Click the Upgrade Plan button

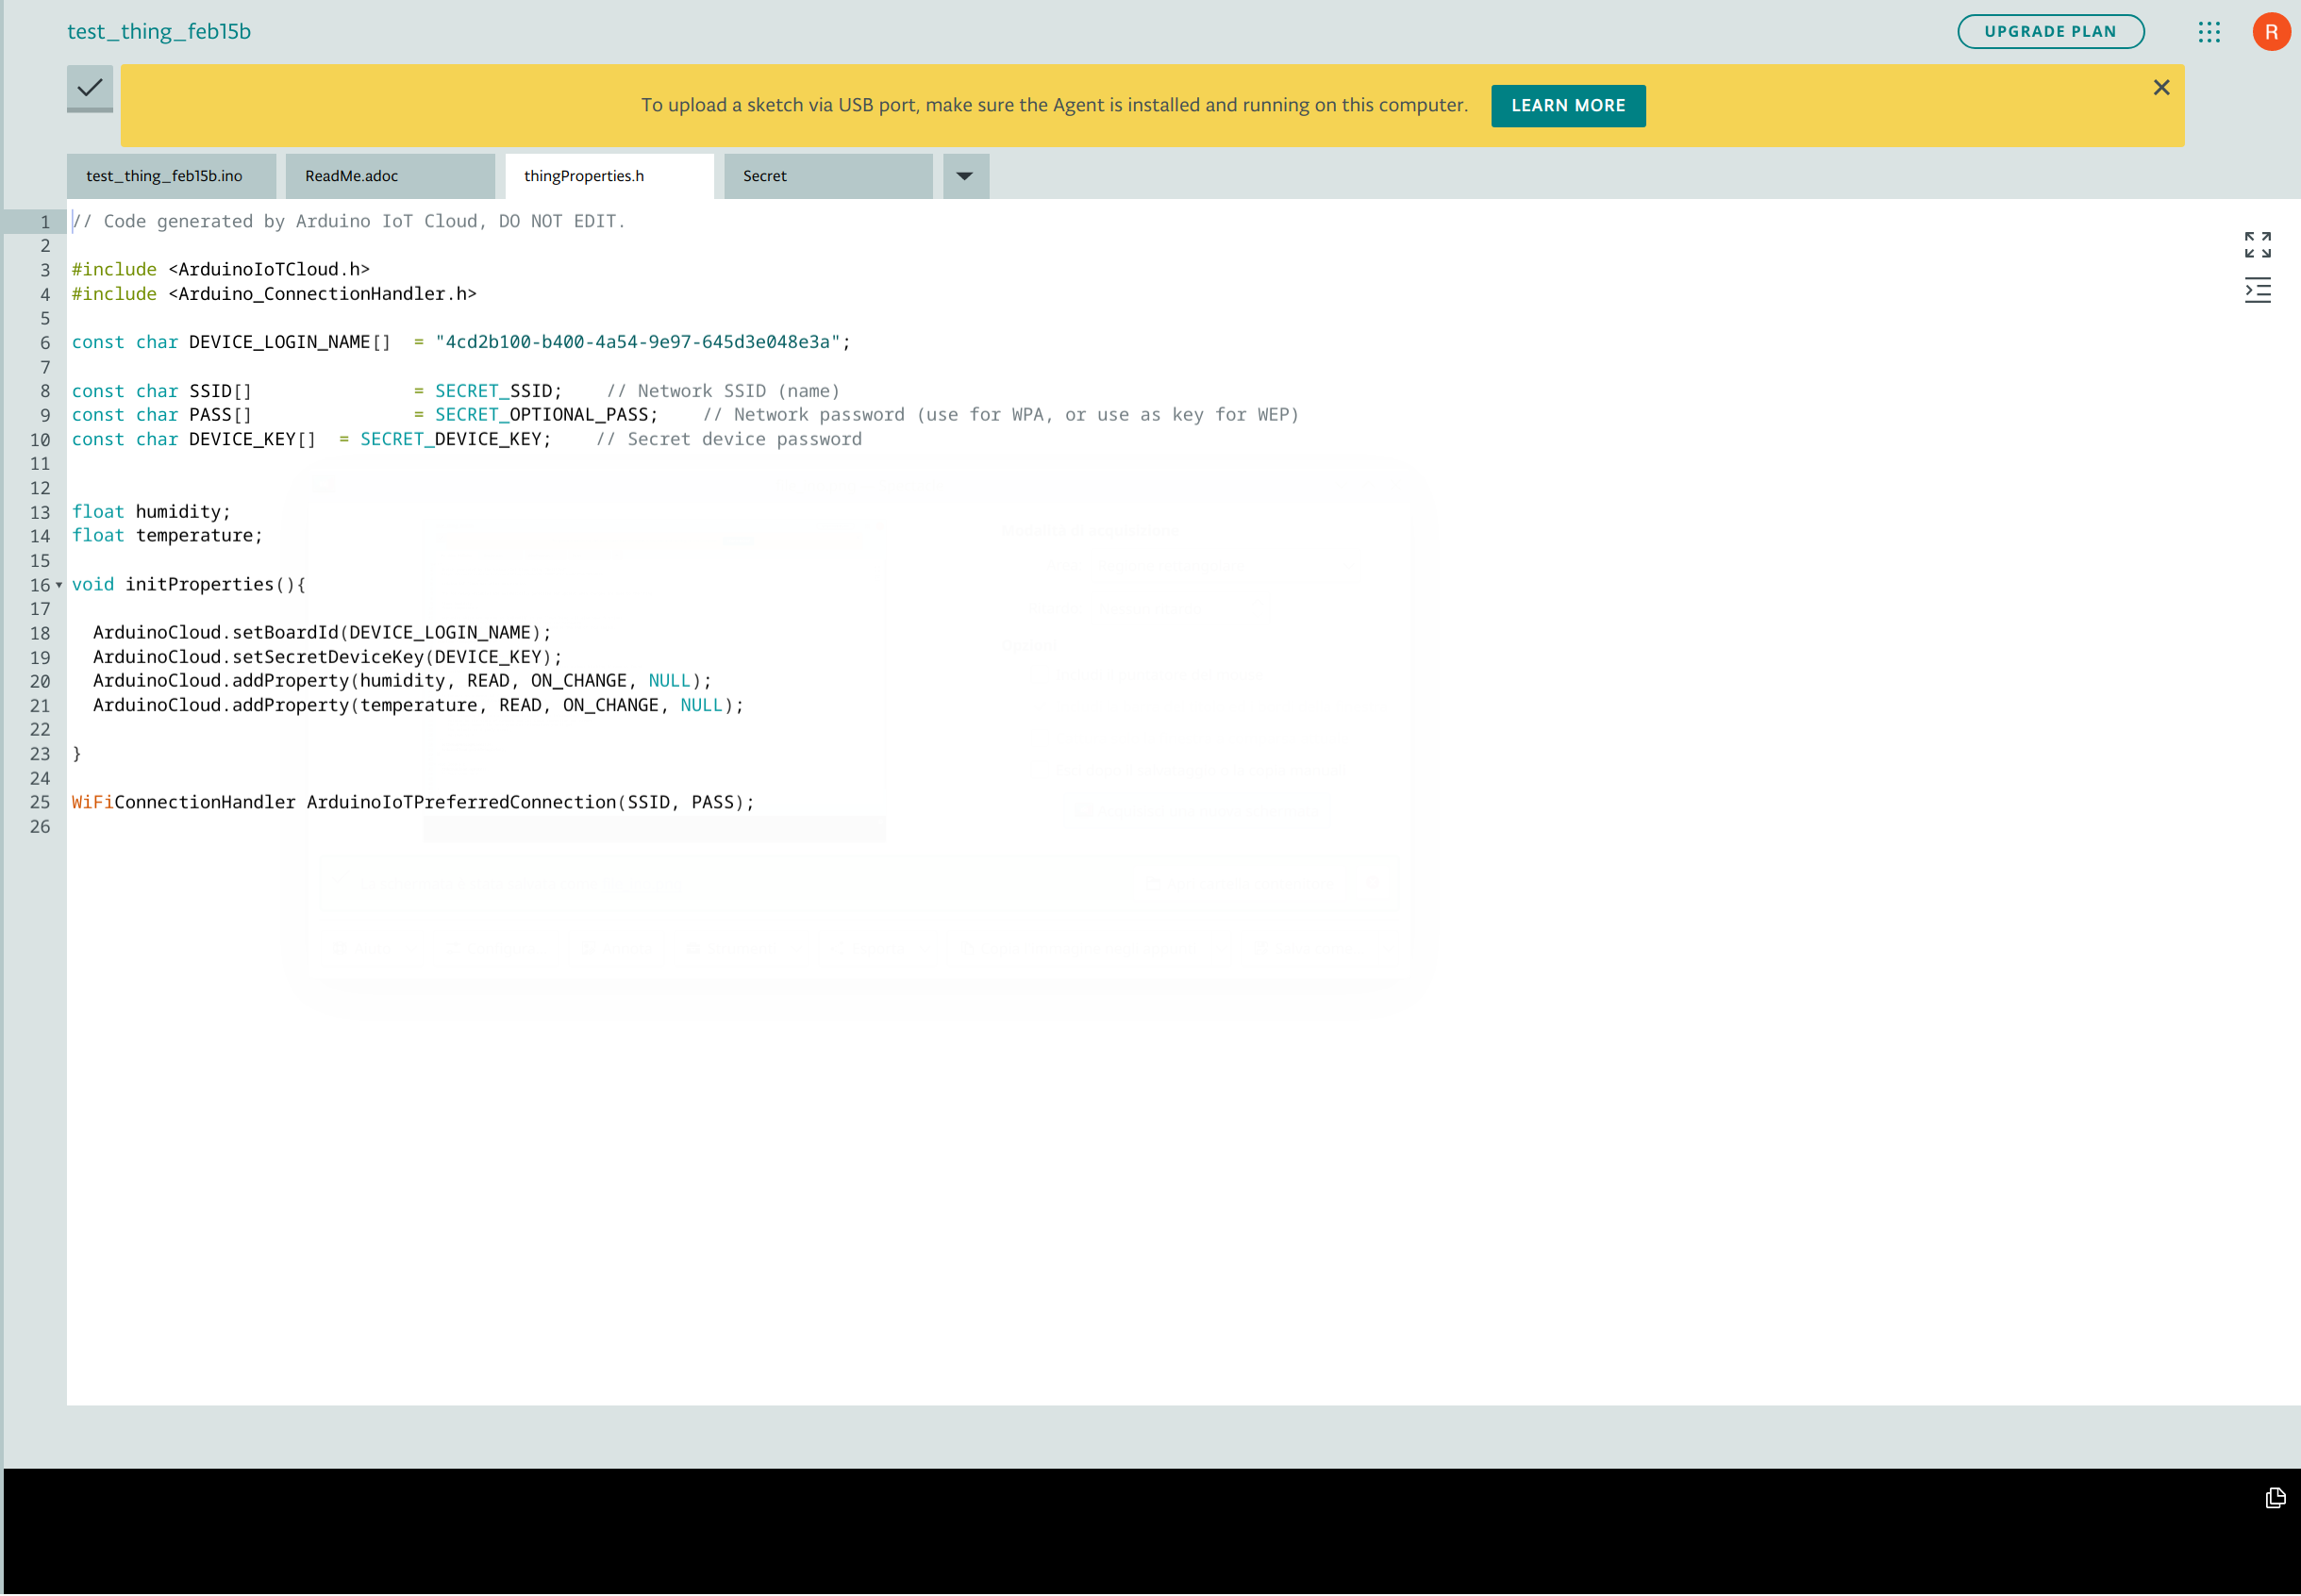click(2049, 32)
